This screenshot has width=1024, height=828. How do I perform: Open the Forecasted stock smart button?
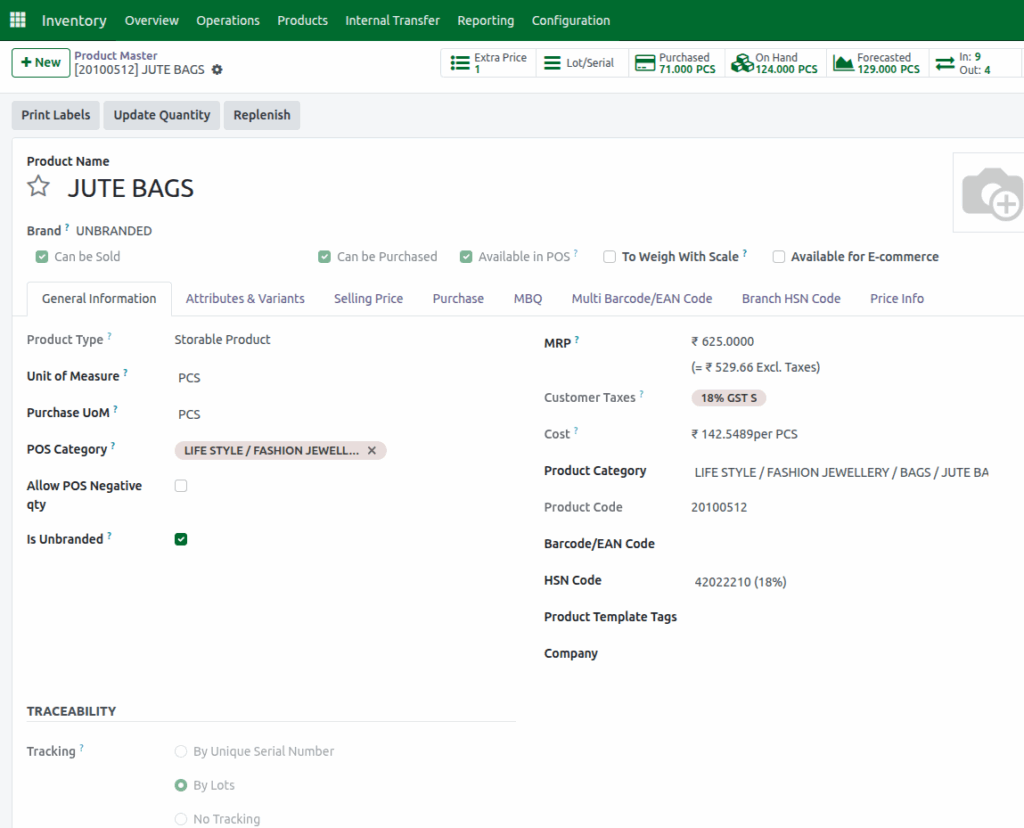(x=877, y=62)
